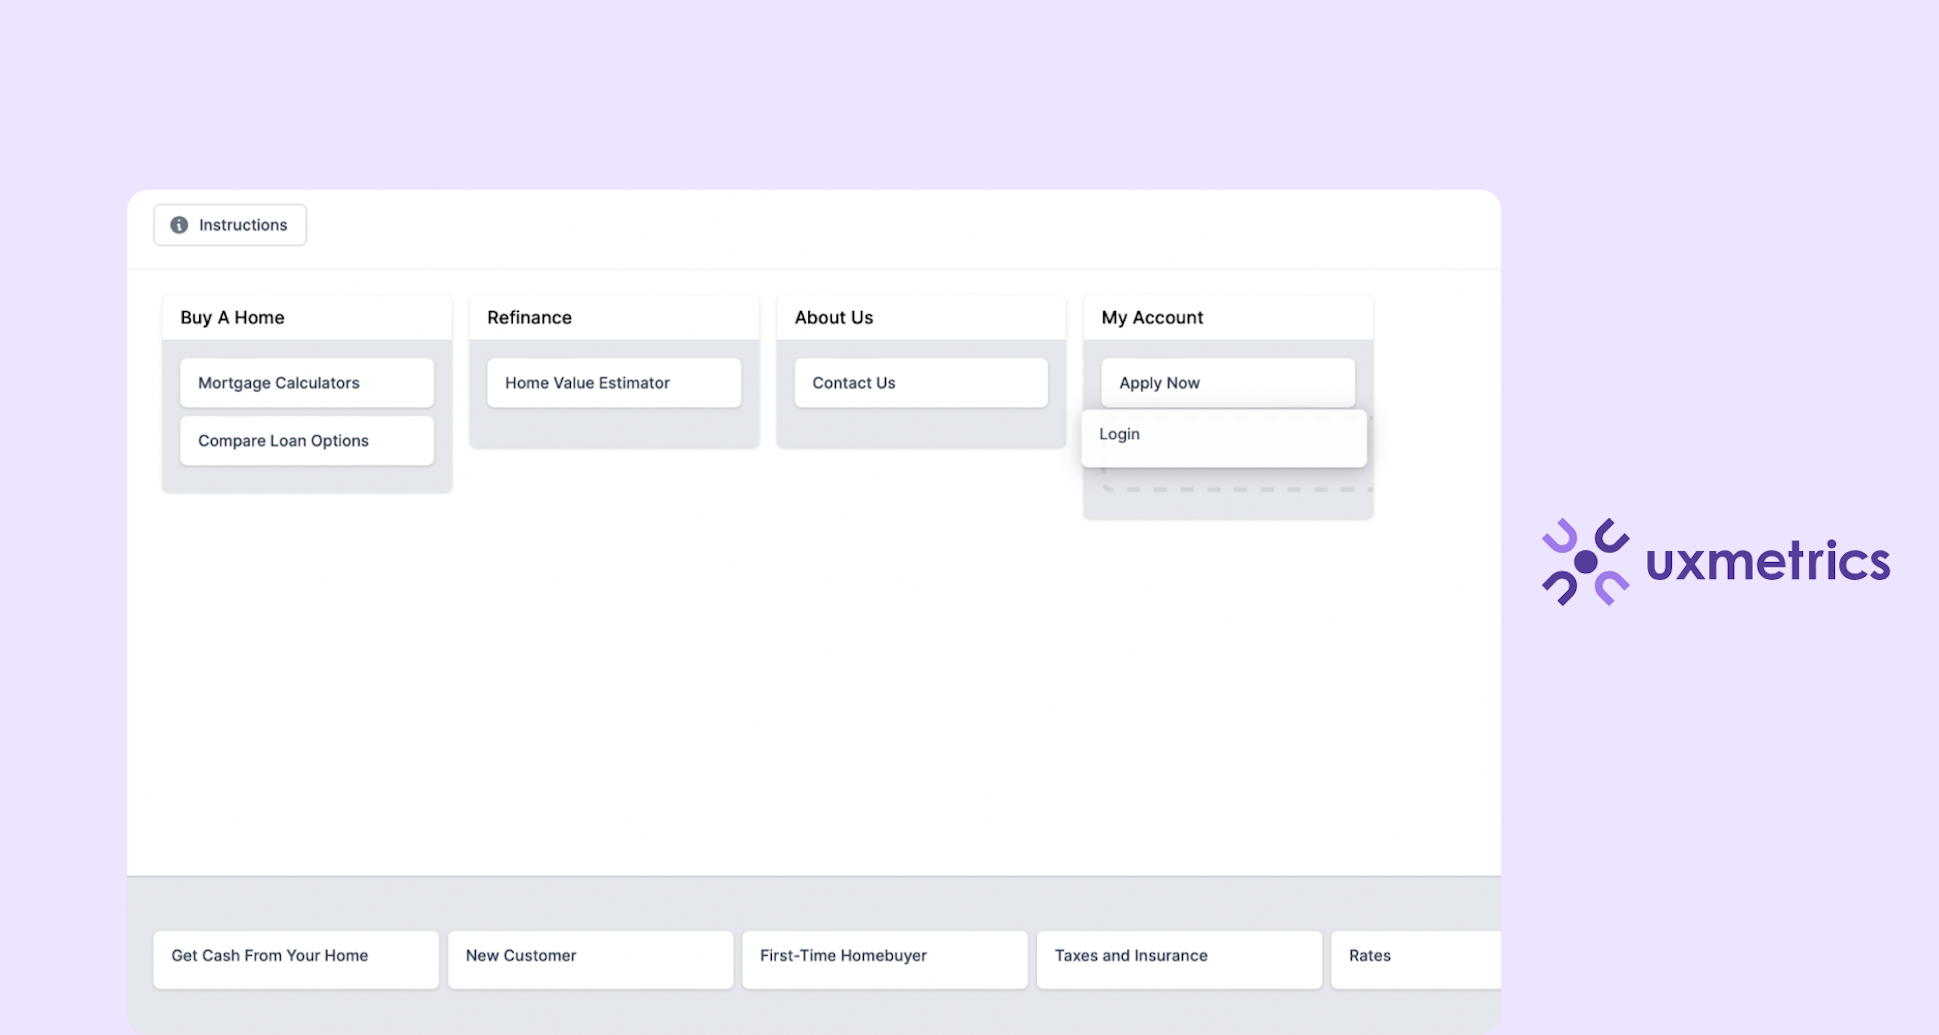
Task: Select the Contact Us item
Action: 920,382
